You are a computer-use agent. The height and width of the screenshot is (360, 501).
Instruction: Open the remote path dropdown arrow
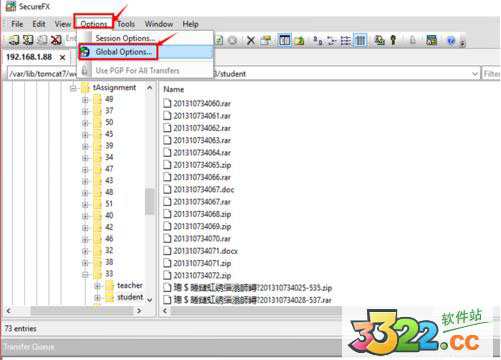pos(475,74)
